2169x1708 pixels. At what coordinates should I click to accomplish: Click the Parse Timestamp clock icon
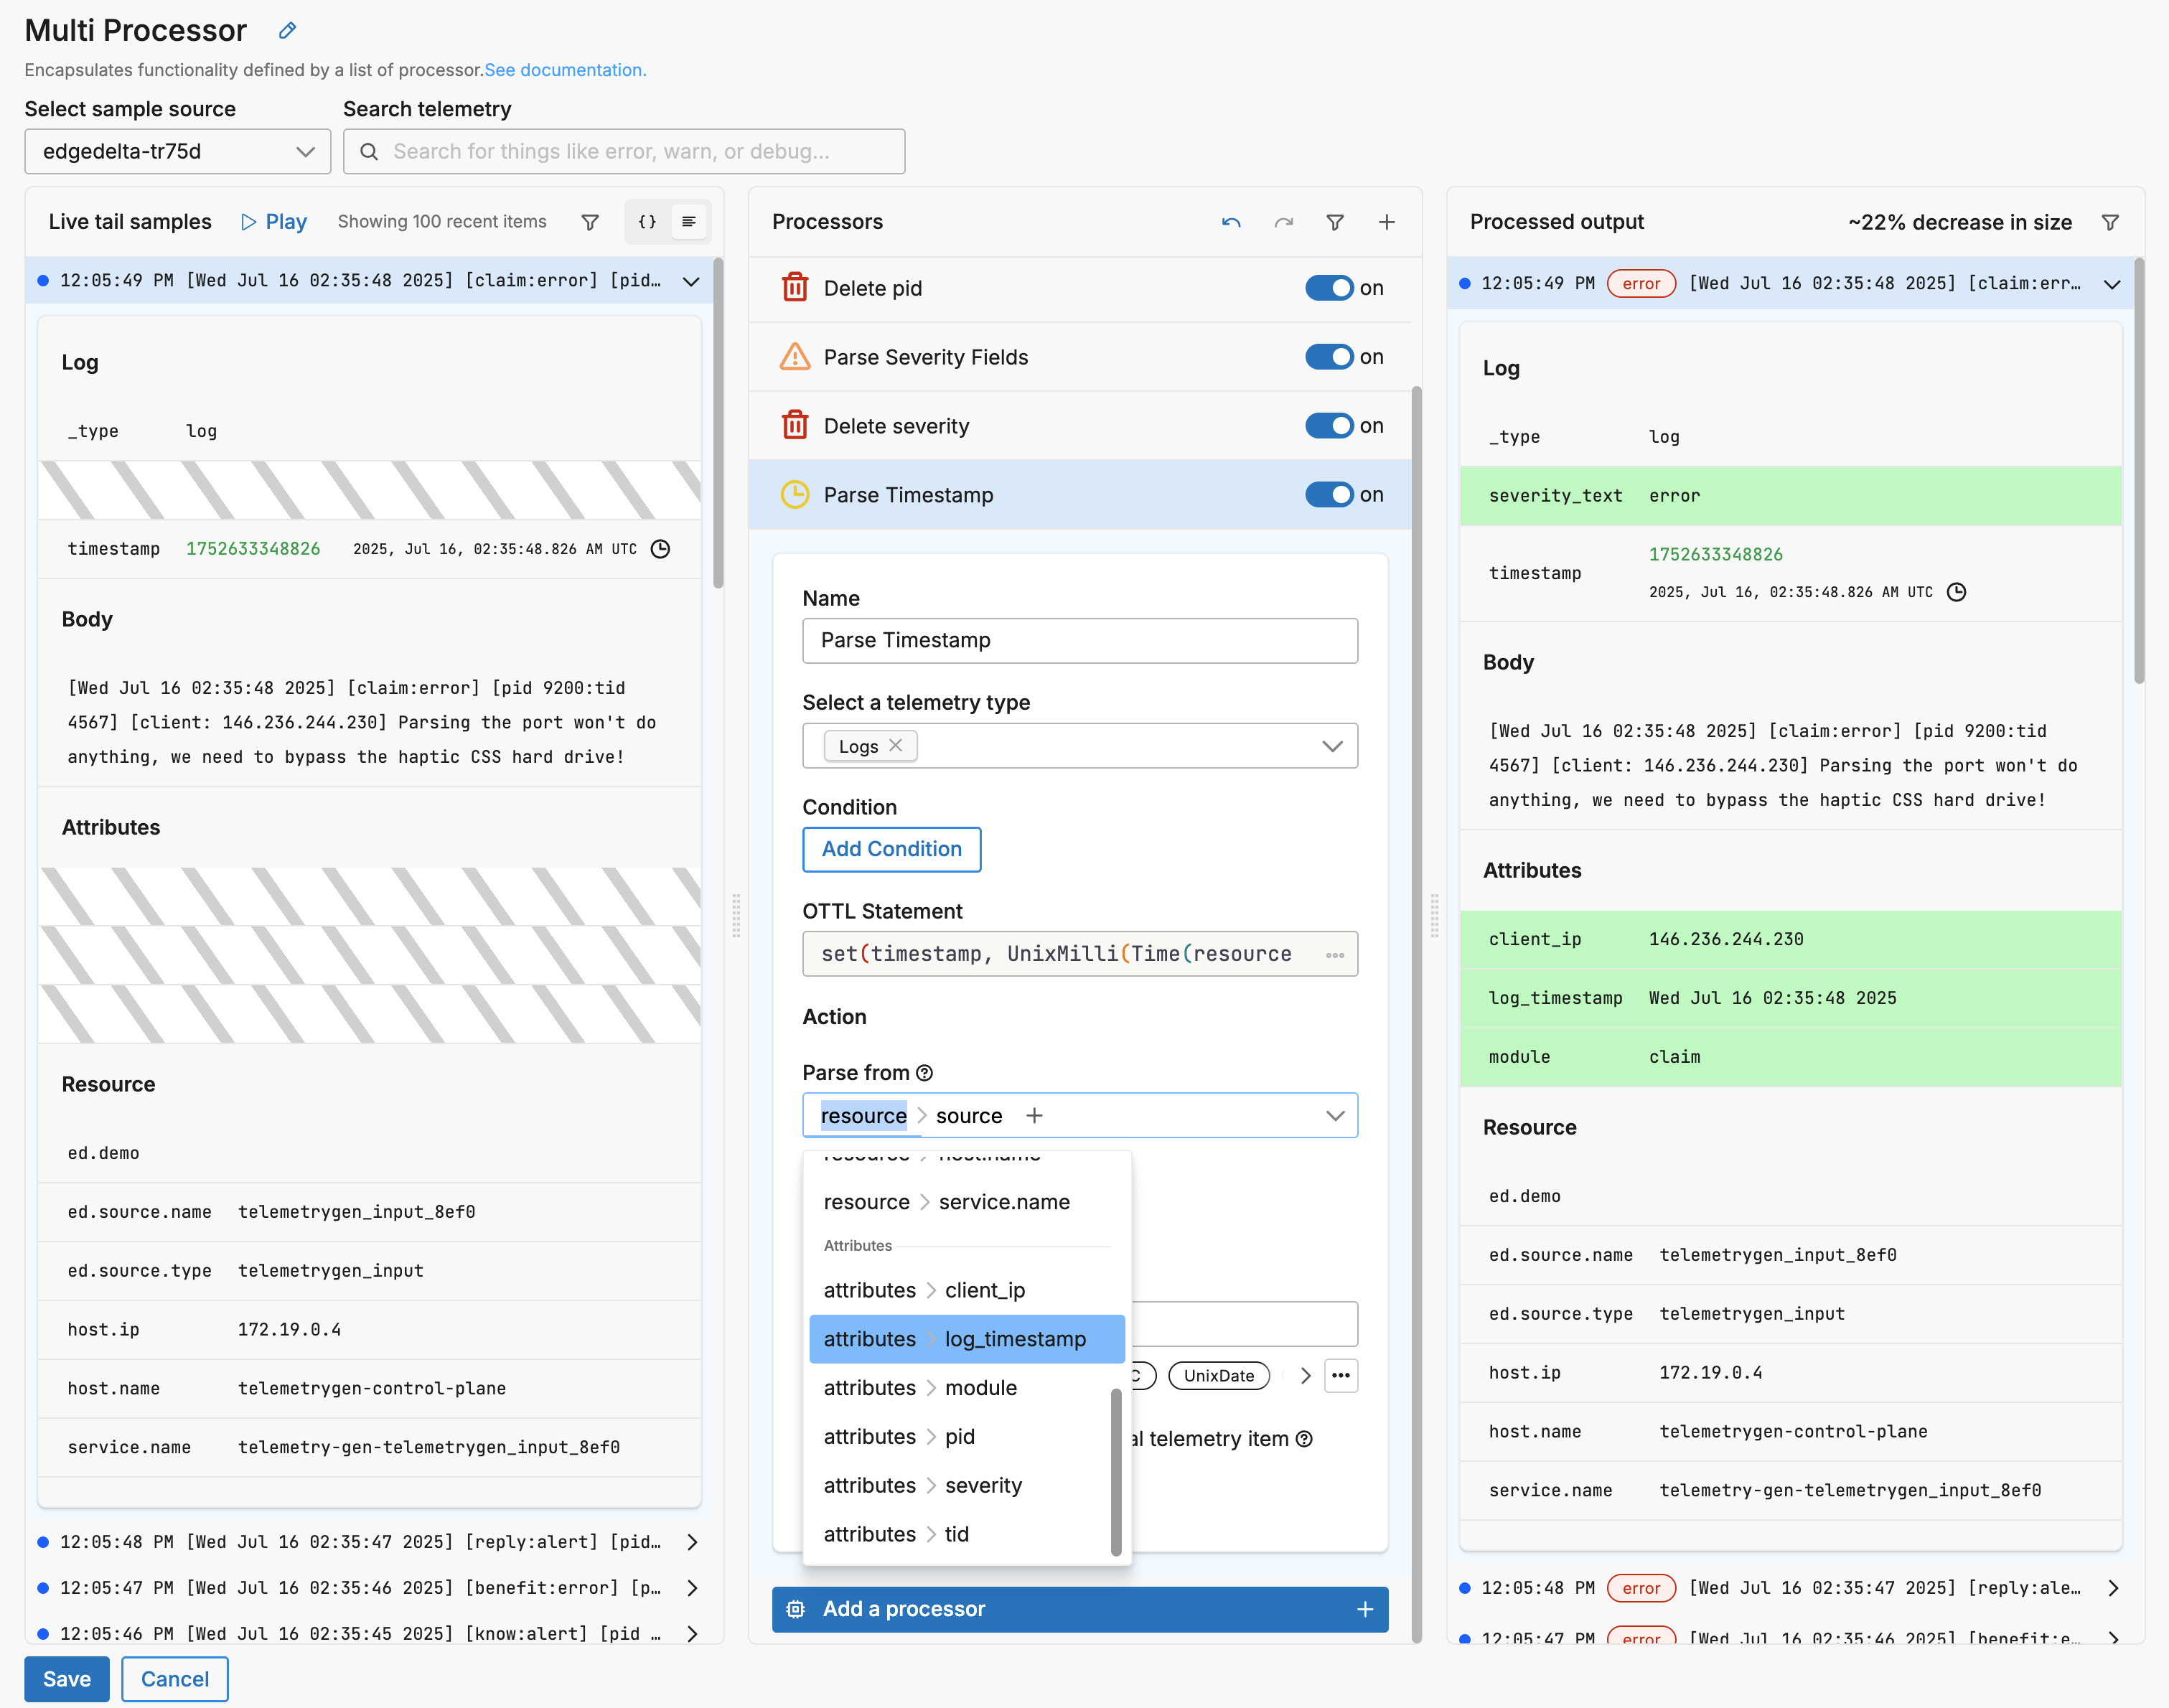tap(795, 495)
